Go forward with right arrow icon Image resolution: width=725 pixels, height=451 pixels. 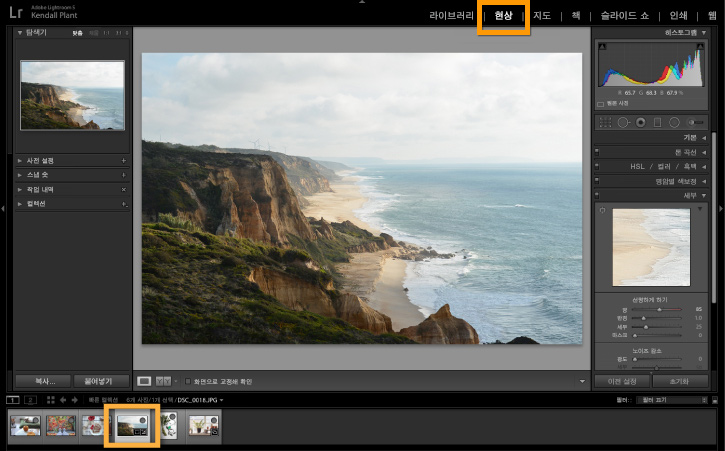coord(74,400)
